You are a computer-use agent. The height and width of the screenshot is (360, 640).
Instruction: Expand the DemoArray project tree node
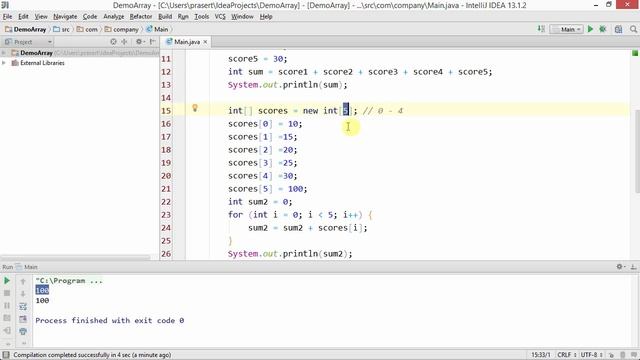pos(4,53)
